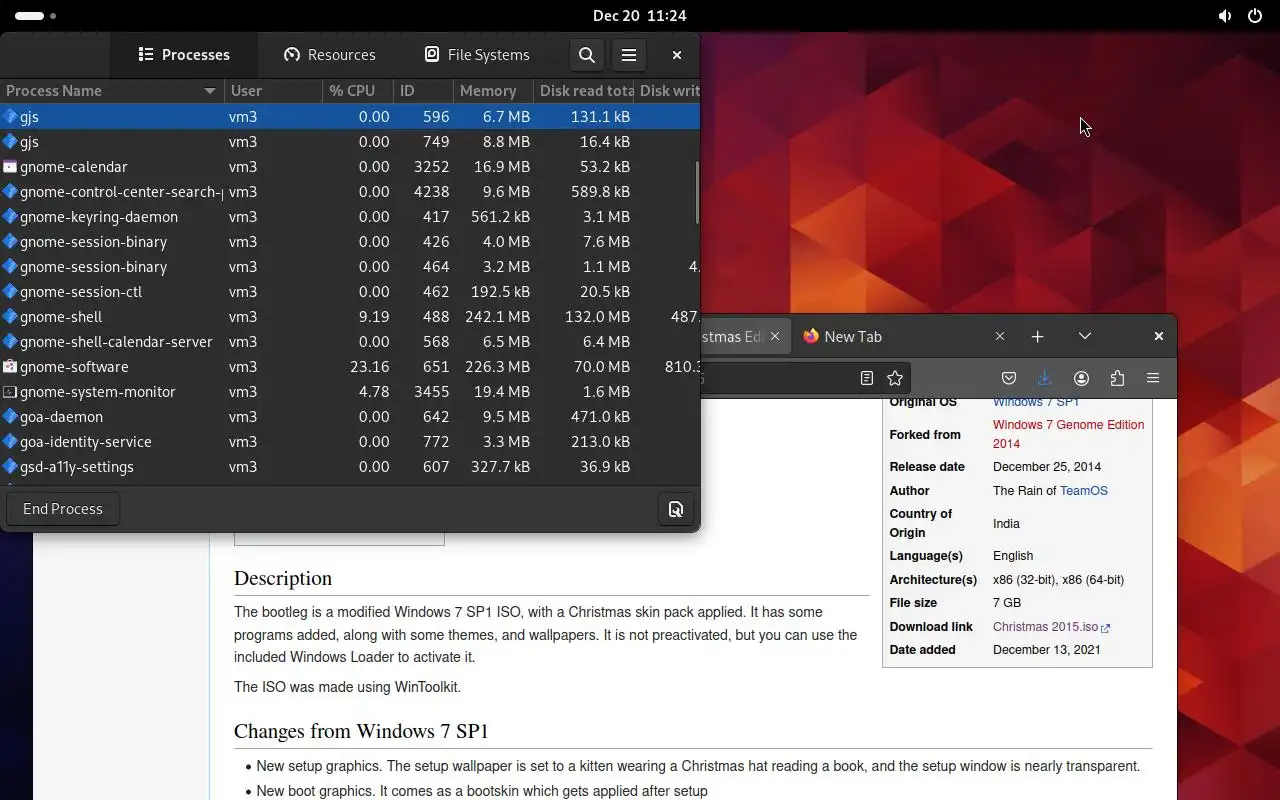This screenshot has height=800, width=1280.
Task: Click Changes from Windows 7 SP1 heading
Action: click(361, 731)
